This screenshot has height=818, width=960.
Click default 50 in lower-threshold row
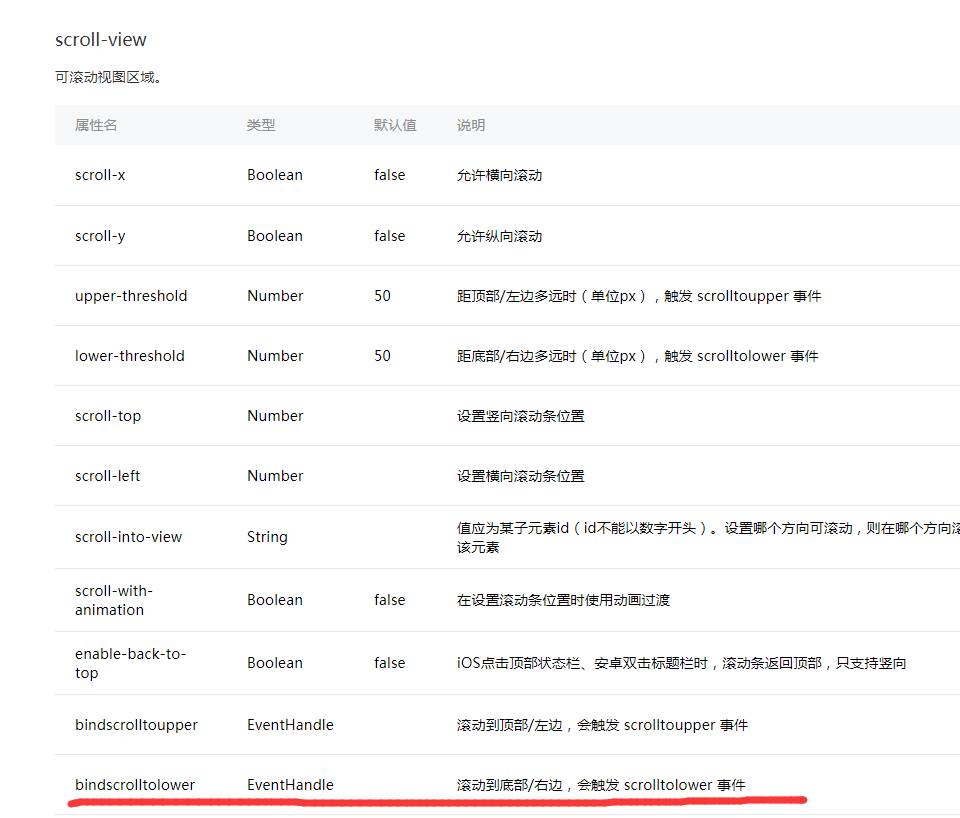pos(382,356)
